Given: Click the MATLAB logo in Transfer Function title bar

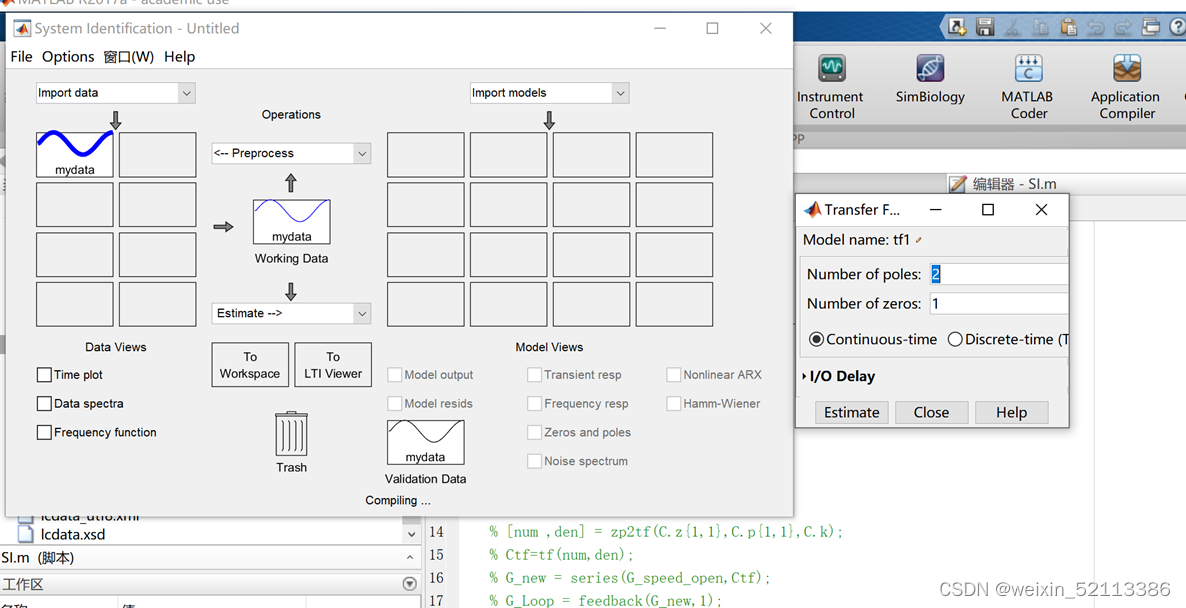Looking at the screenshot, I should click(812, 209).
